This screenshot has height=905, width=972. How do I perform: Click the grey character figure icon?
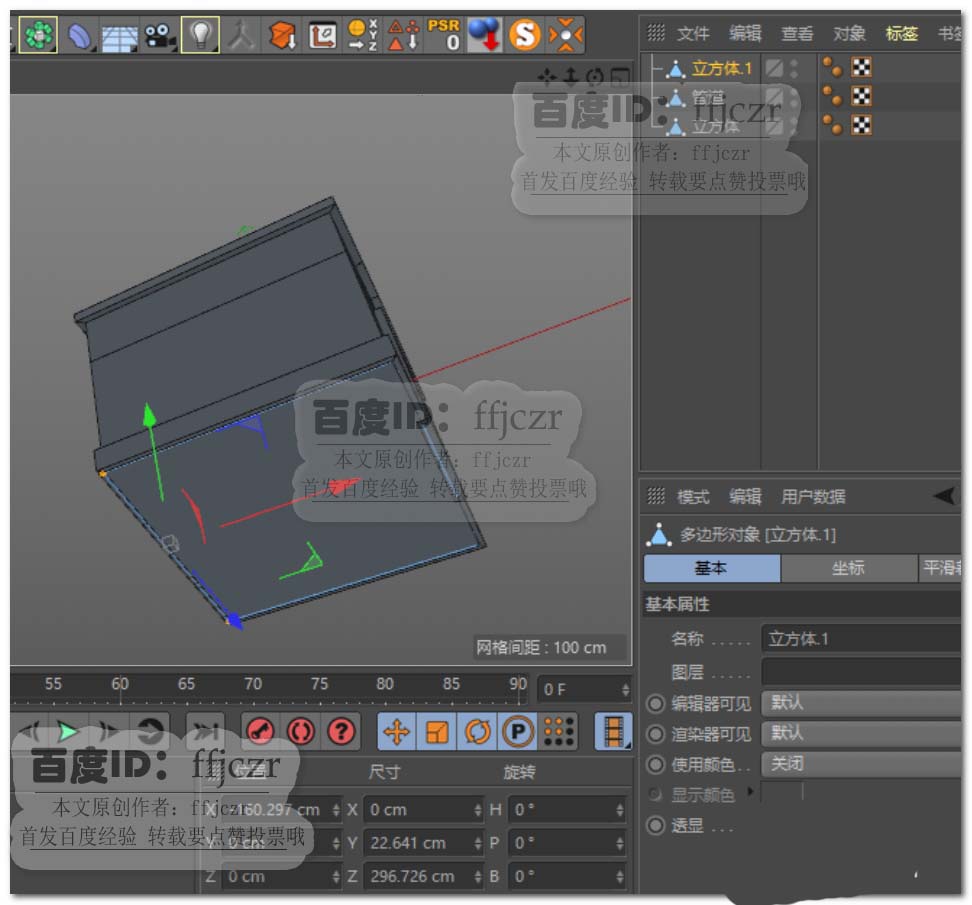tap(241, 35)
